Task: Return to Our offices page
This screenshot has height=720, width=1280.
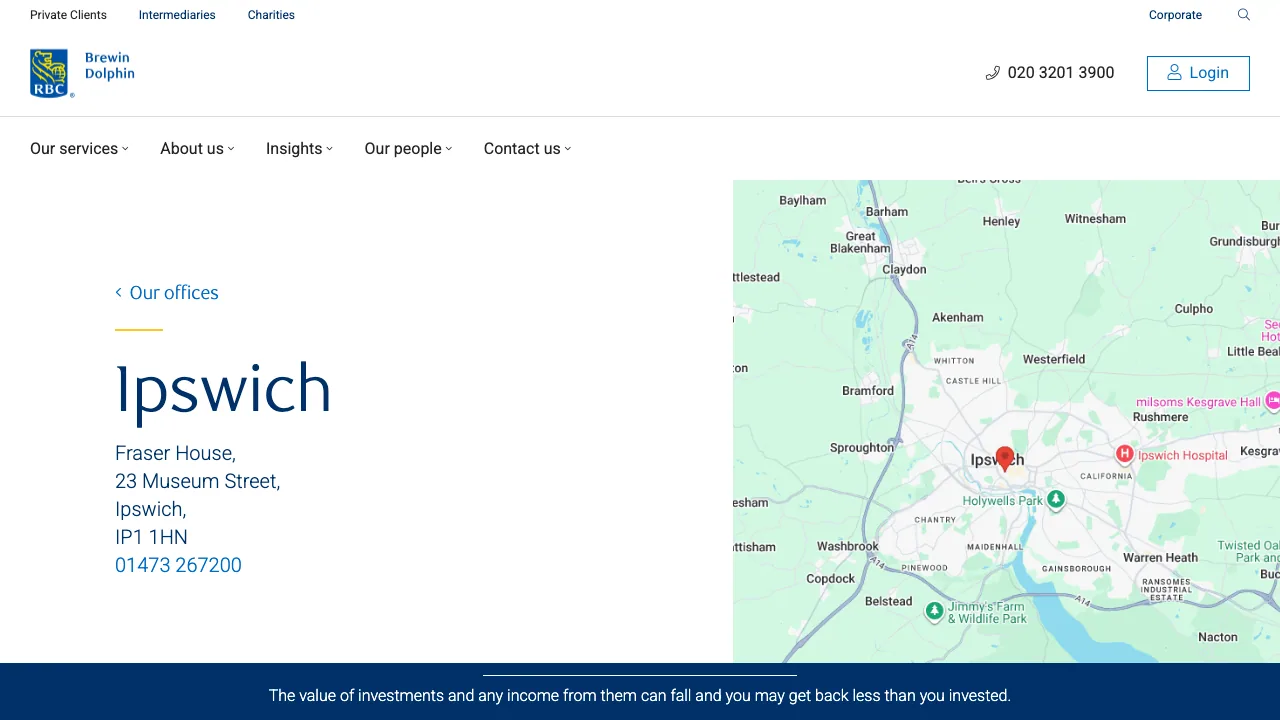Action: point(173,292)
